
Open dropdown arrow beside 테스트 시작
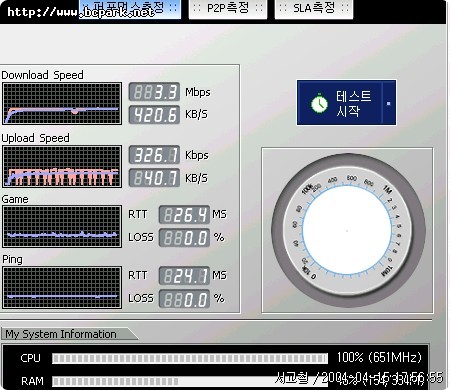point(389,103)
